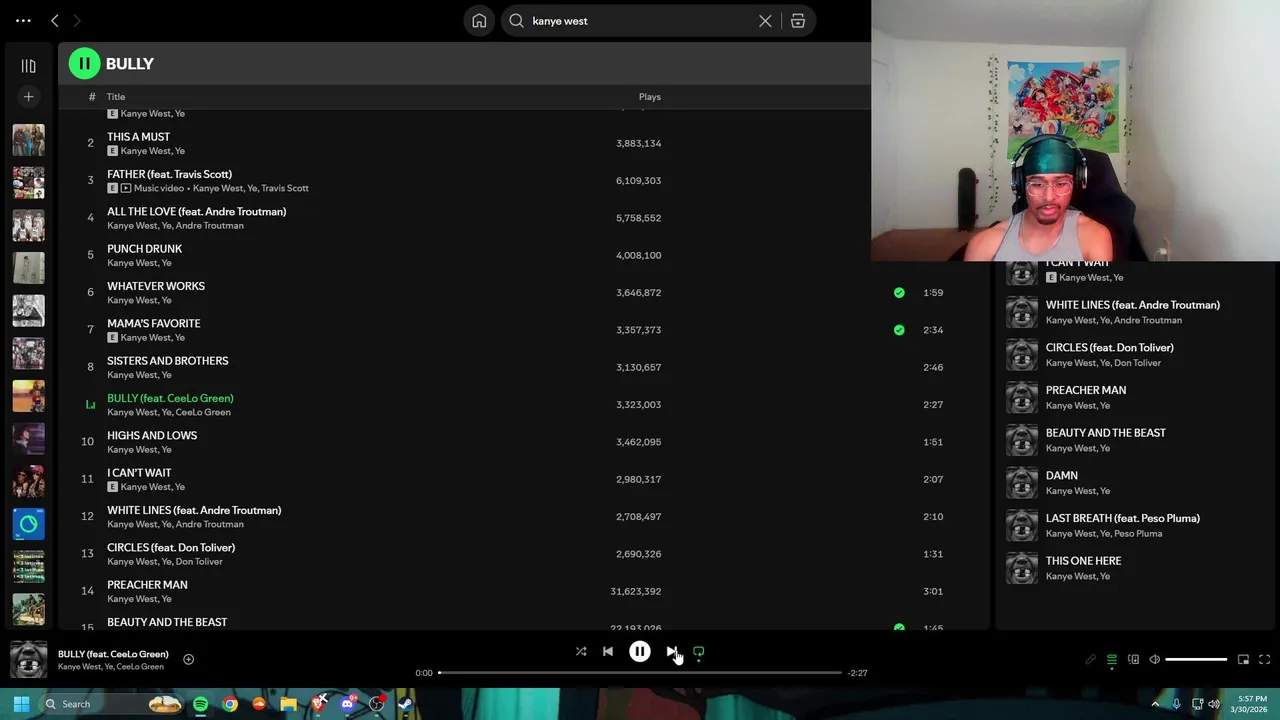Image resolution: width=1280 pixels, height=720 pixels.
Task: Add BULLY to Liked Songs in player bar
Action: (x=188, y=660)
